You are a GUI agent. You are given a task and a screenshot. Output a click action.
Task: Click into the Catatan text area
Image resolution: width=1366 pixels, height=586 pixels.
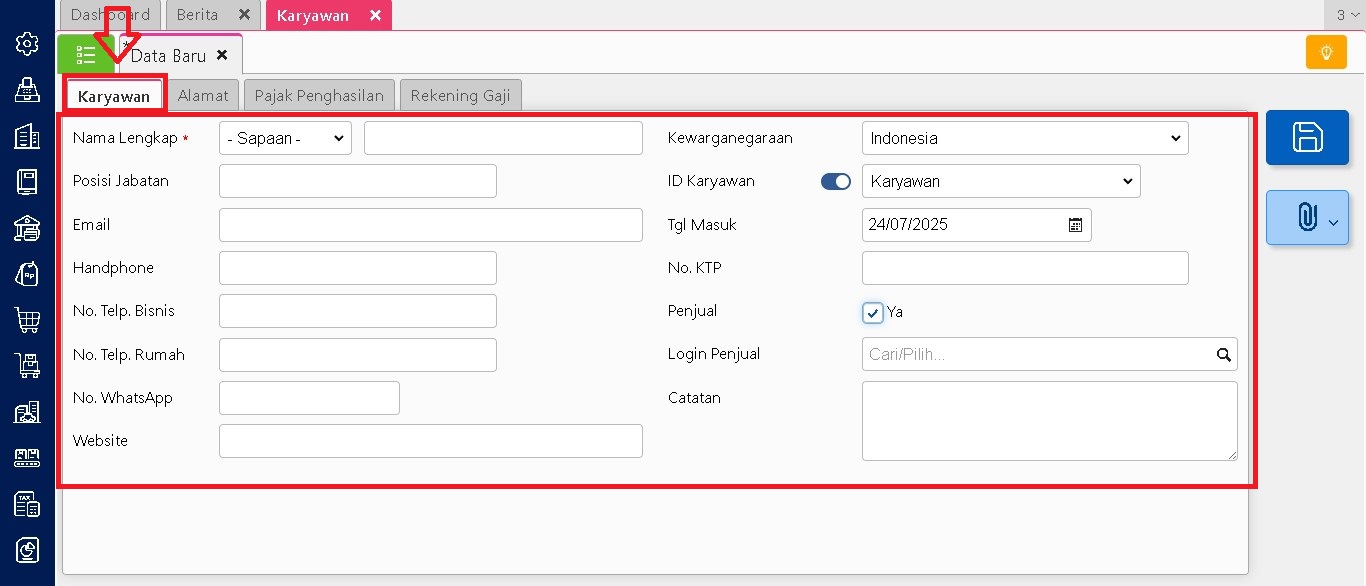tap(1048, 420)
